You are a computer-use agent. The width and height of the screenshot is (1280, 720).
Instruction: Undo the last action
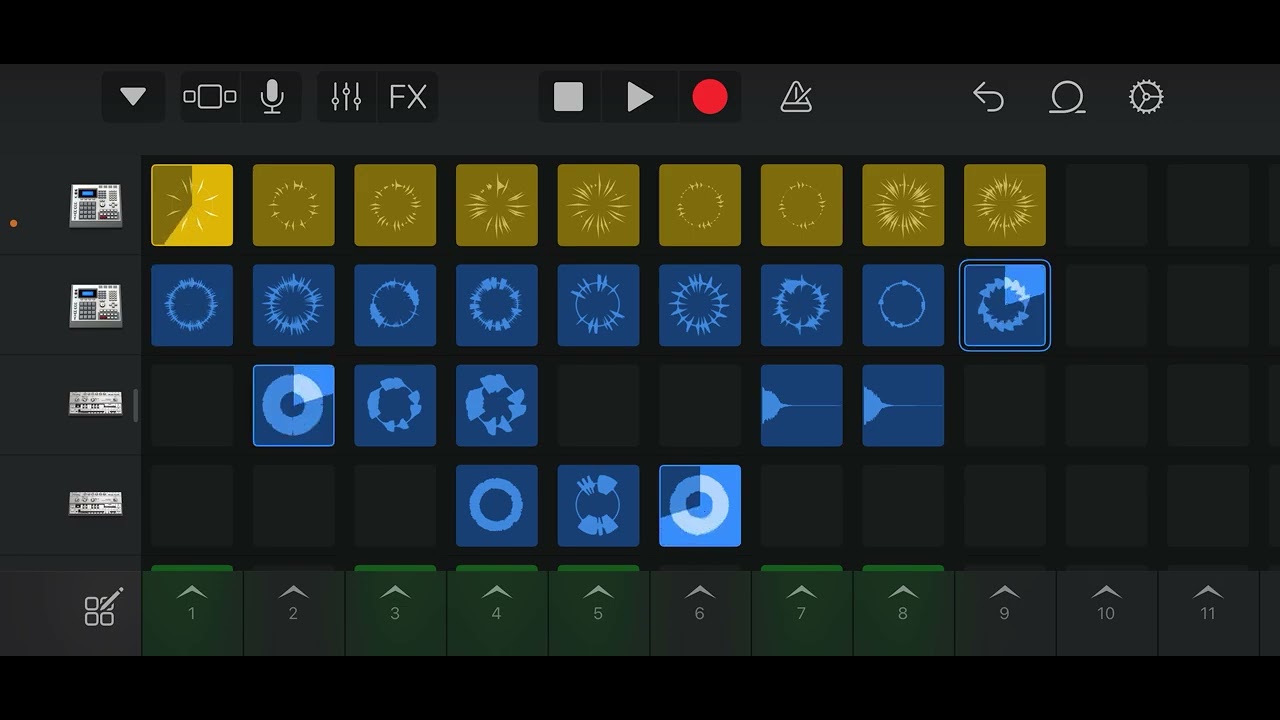click(988, 97)
